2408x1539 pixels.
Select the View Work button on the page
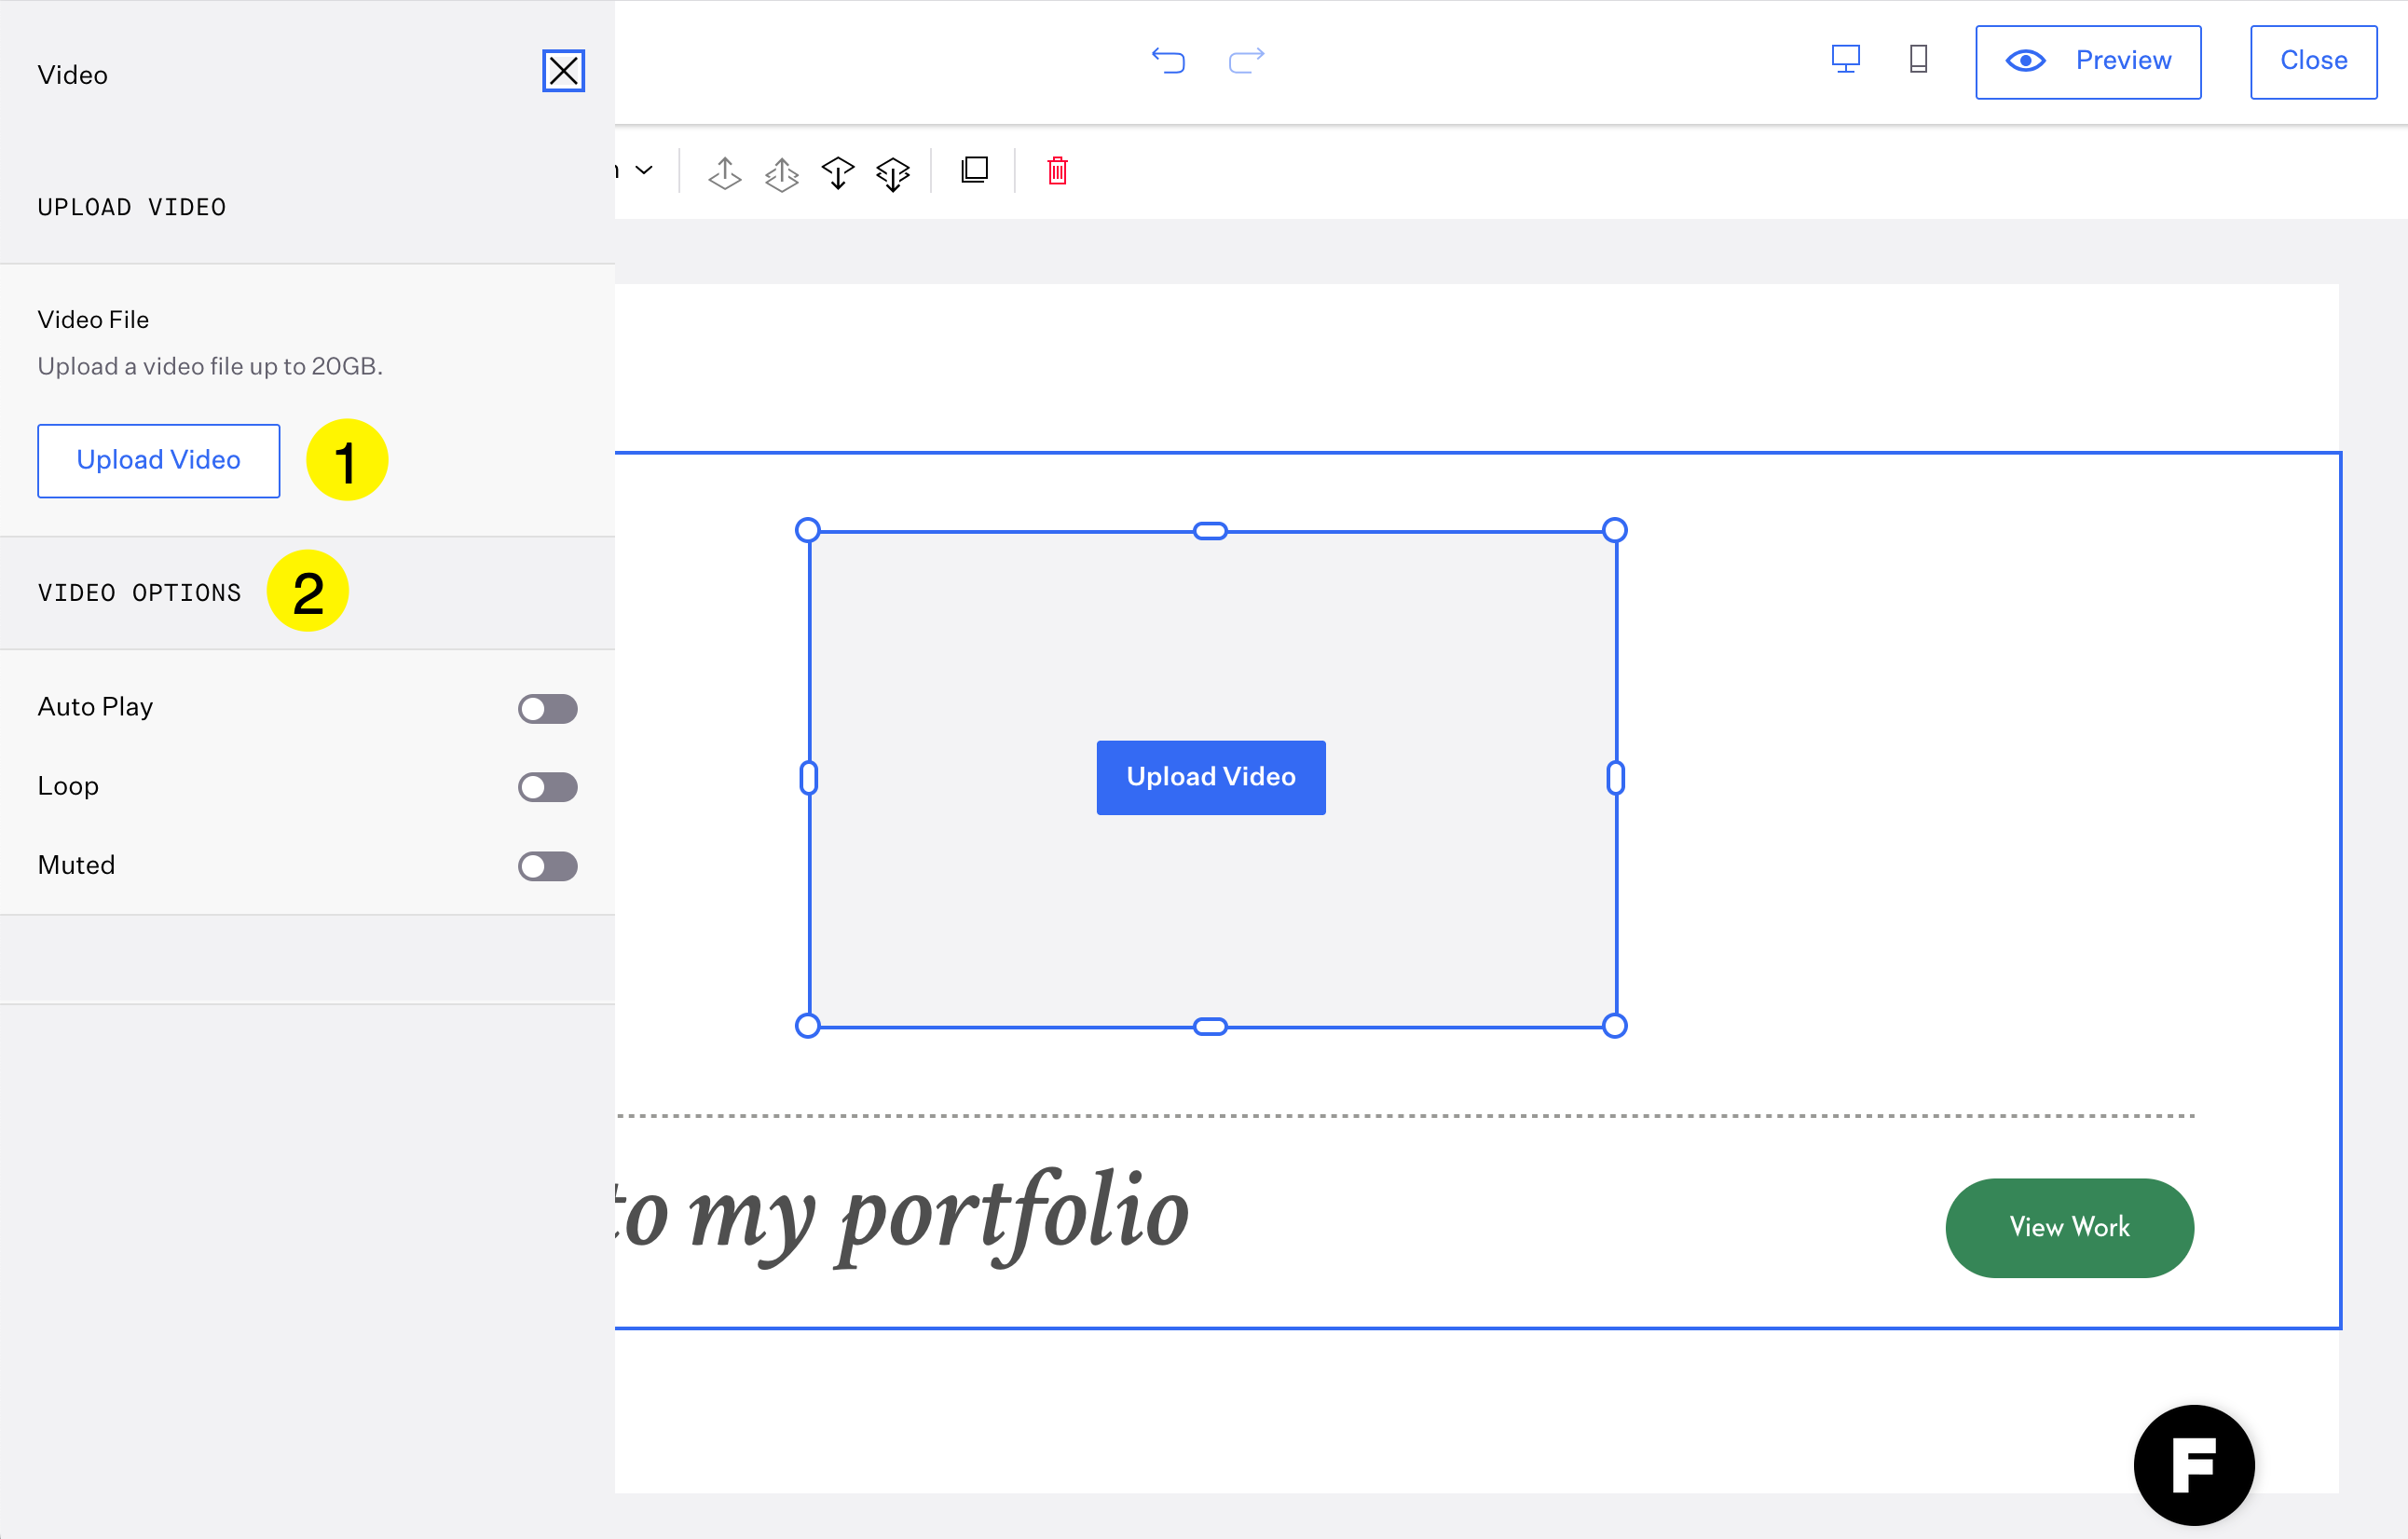(2069, 1227)
